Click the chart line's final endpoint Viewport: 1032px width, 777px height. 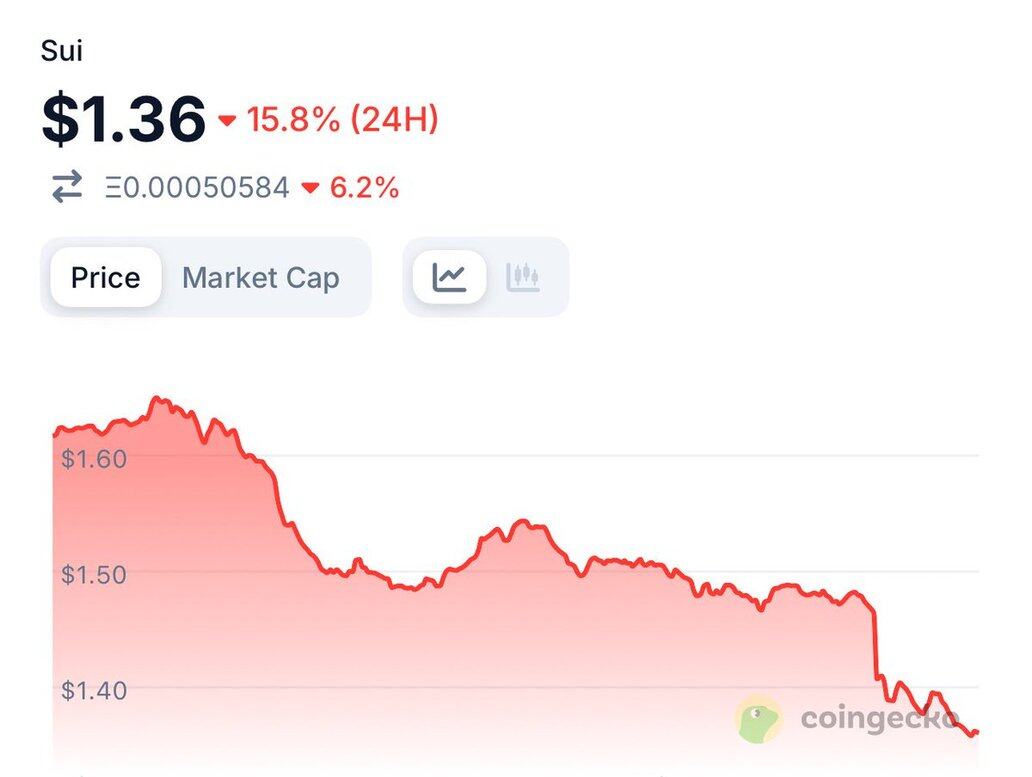point(975,734)
